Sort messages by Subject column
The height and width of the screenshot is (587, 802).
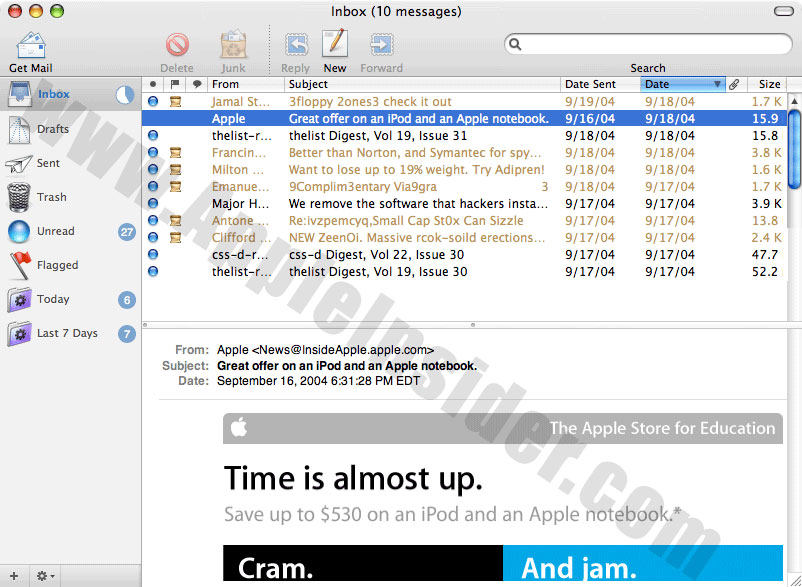point(422,84)
